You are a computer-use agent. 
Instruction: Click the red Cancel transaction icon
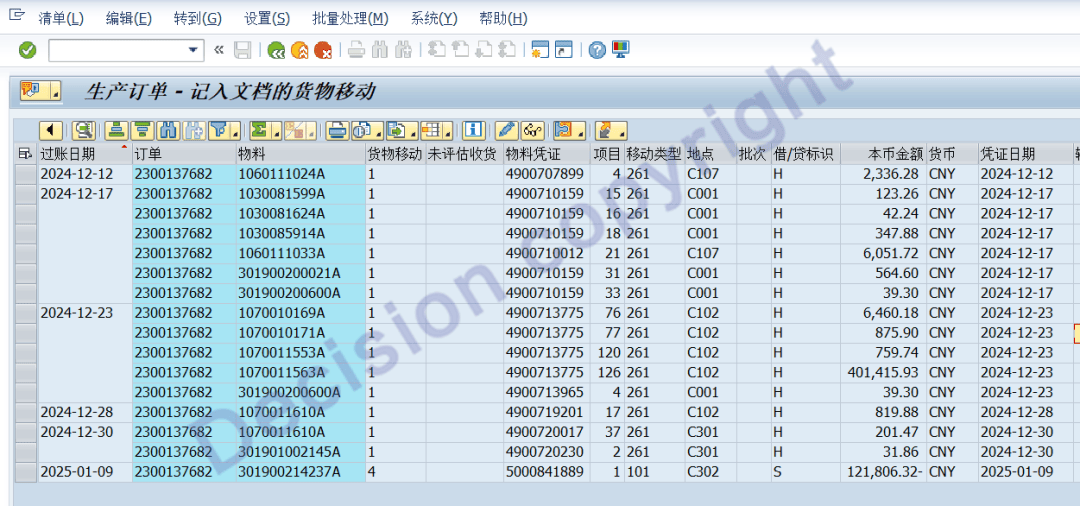click(323, 50)
